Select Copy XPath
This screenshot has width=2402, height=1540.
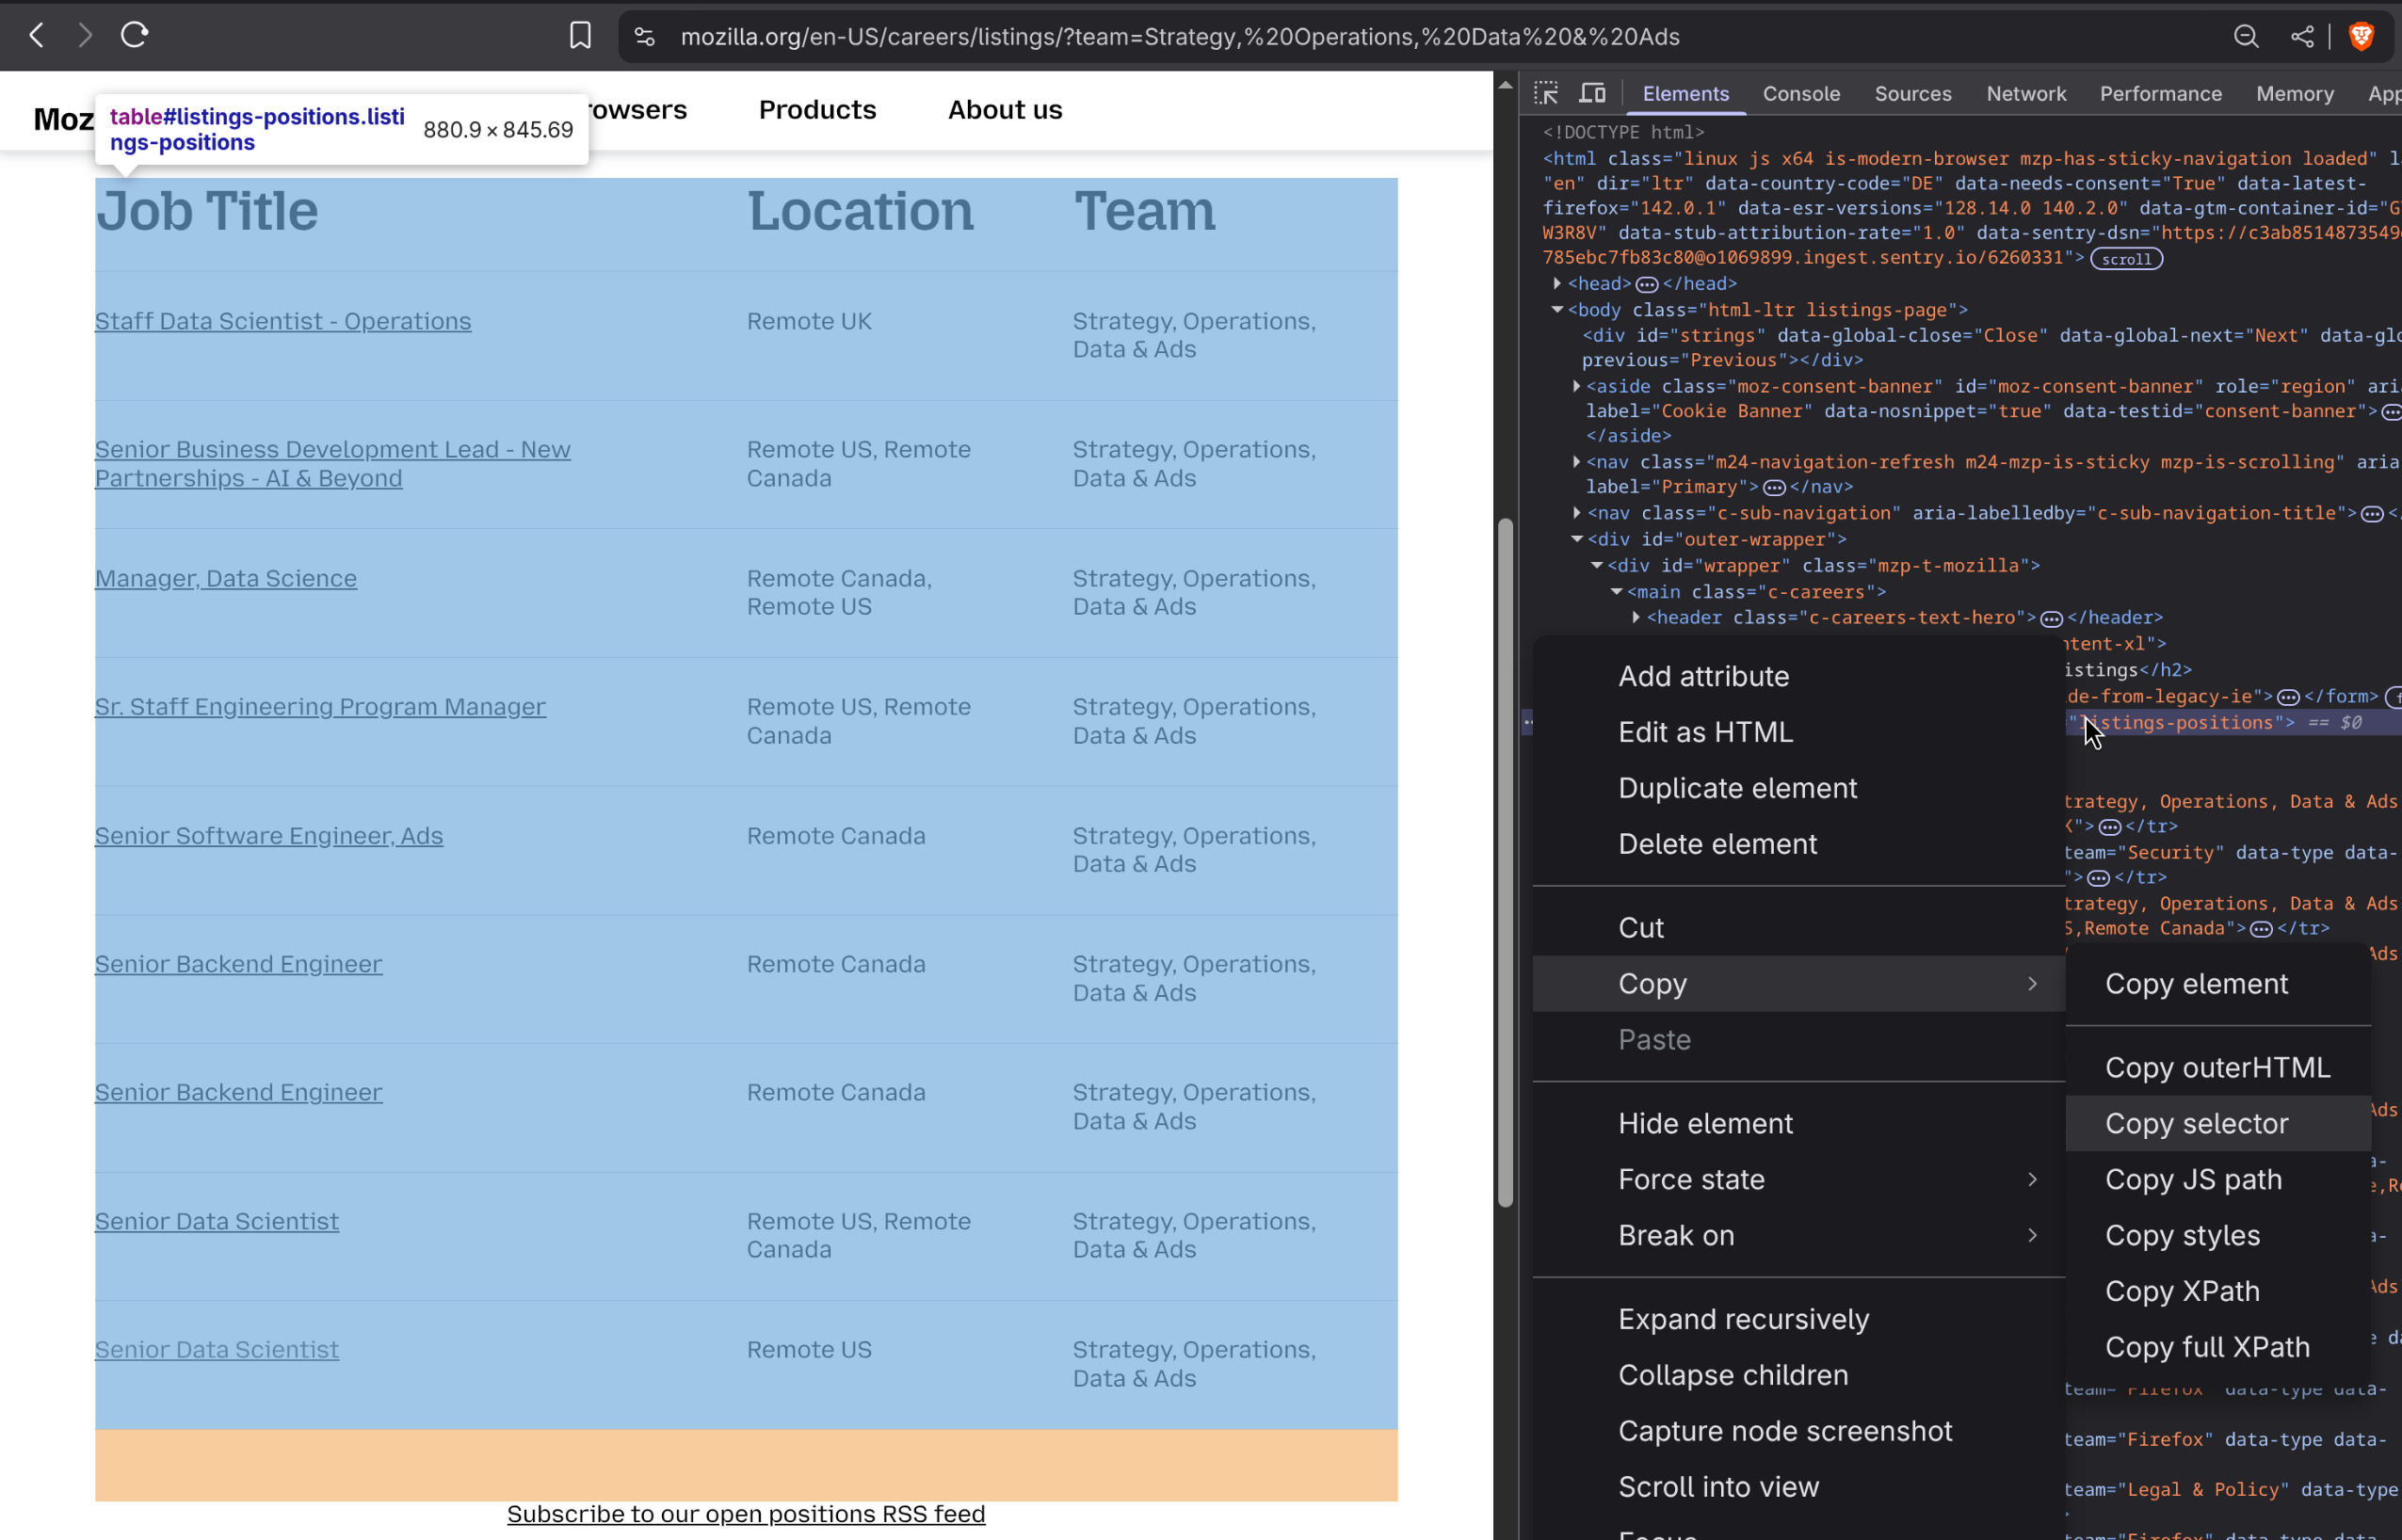[2217, 1293]
